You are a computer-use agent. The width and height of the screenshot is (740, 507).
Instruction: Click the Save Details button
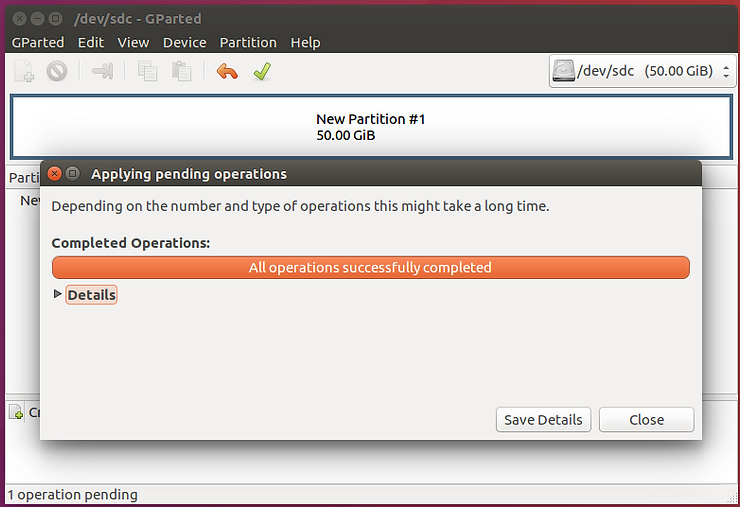(543, 420)
